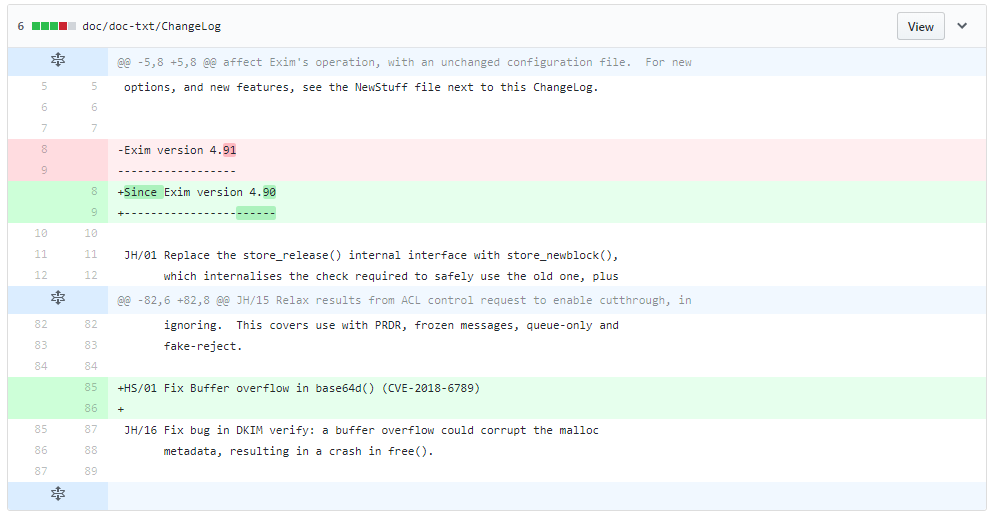Collapse the ChangeLog file diff with chevron
Image resolution: width=998 pixels, height=516 pixels.
(x=962, y=26)
